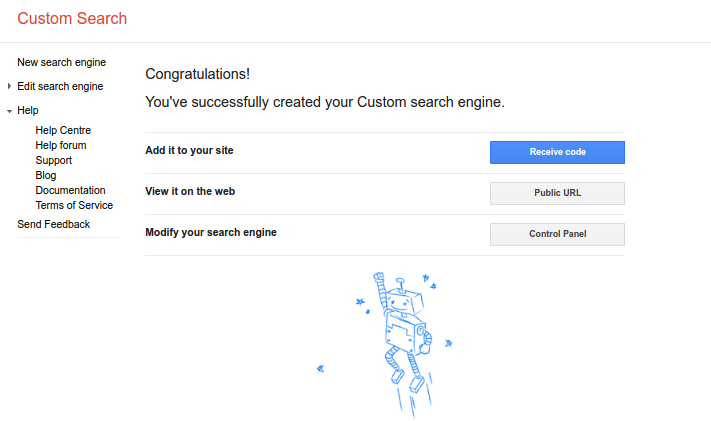
Task: Click the Help sidebar label
Action: [28, 110]
